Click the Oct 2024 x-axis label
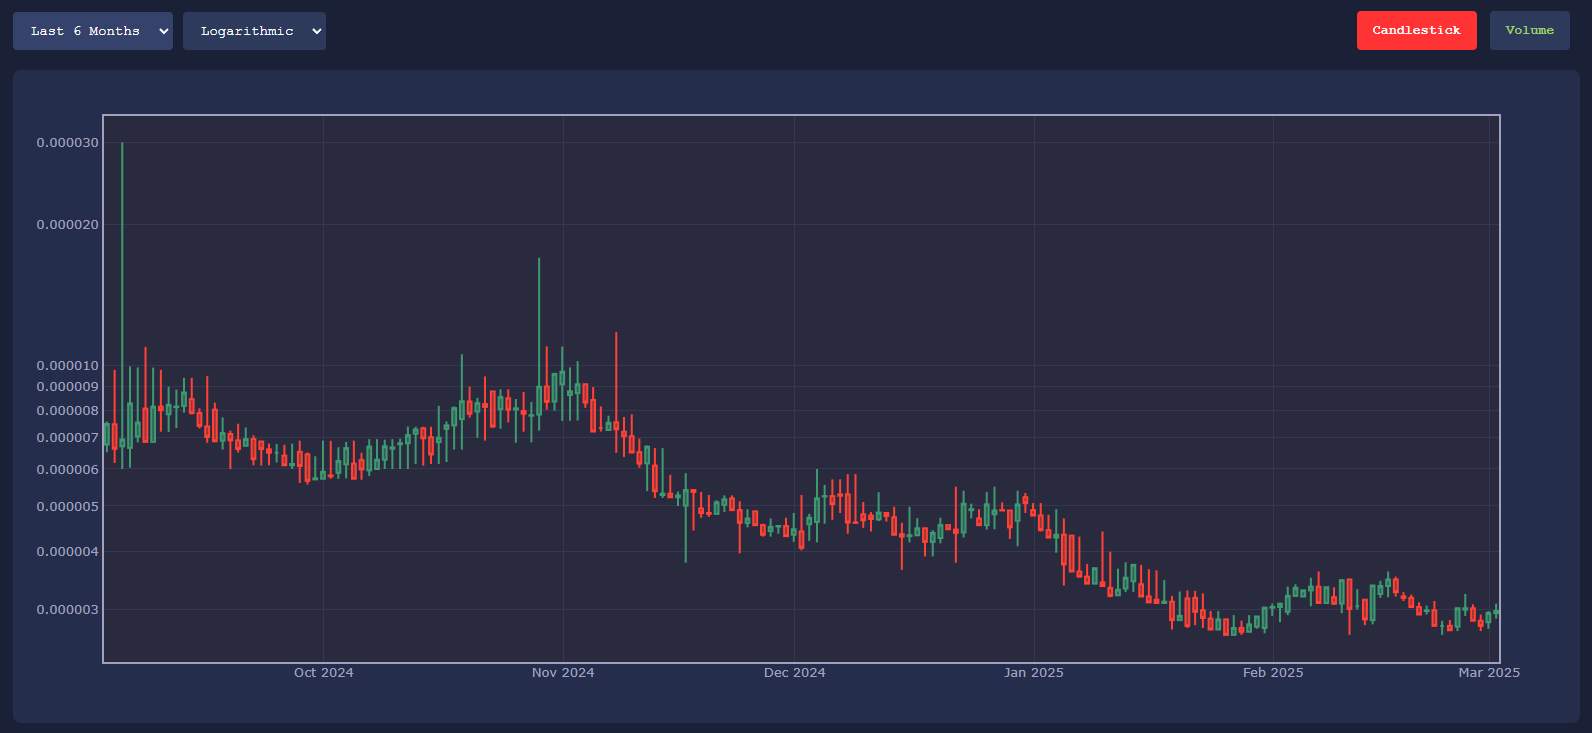Image resolution: width=1592 pixels, height=733 pixels. click(x=323, y=673)
